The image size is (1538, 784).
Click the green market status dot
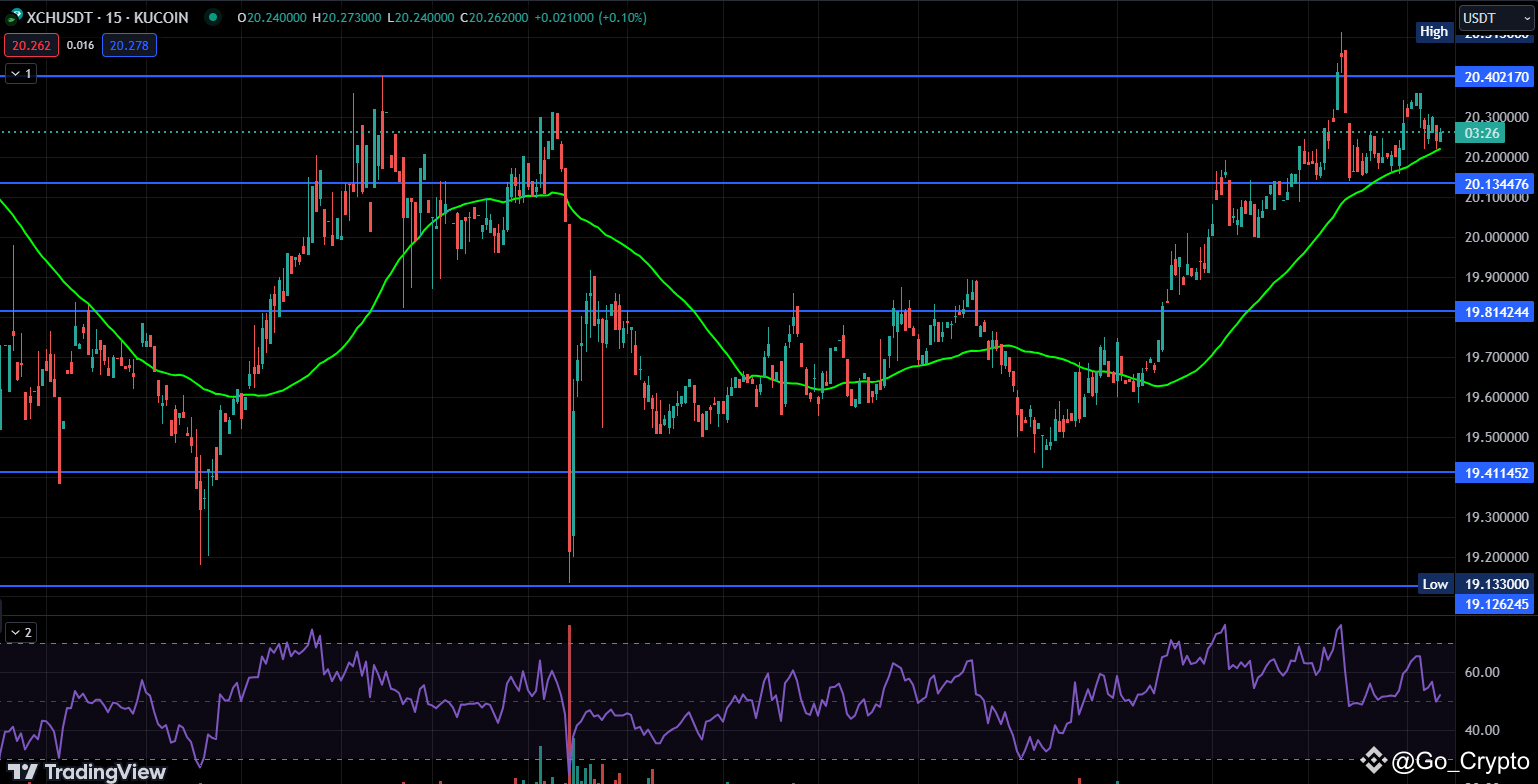[212, 18]
